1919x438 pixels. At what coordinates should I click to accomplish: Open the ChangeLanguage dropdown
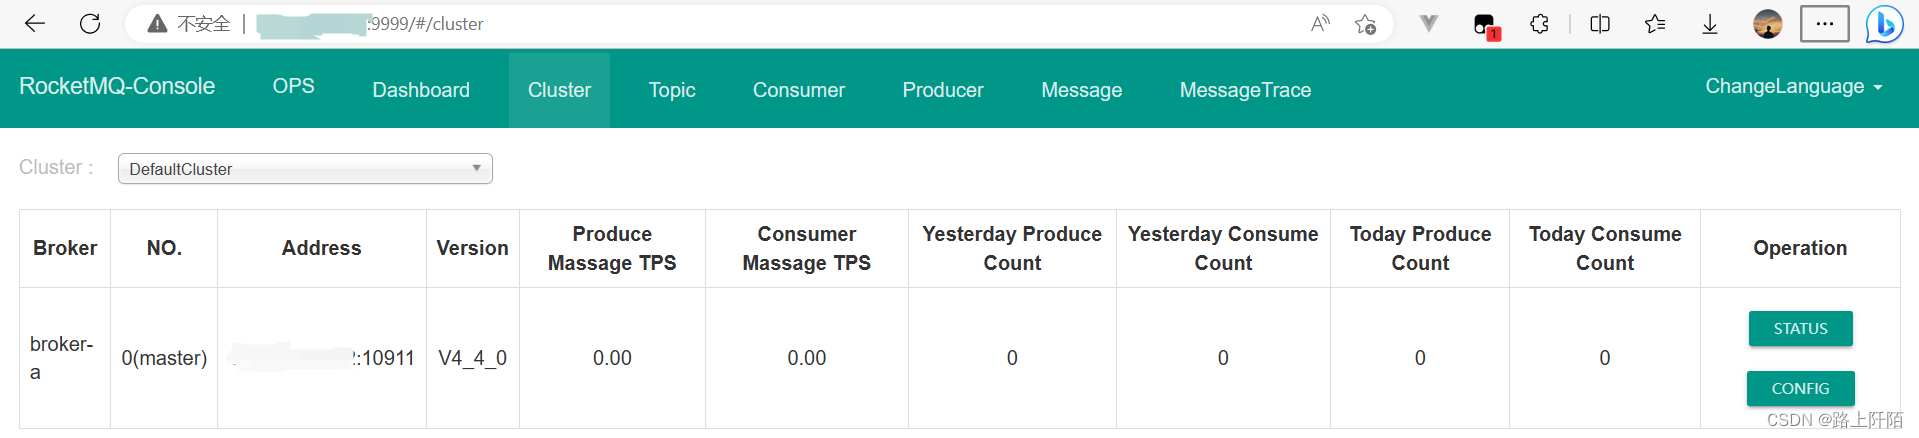click(1794, 87)
